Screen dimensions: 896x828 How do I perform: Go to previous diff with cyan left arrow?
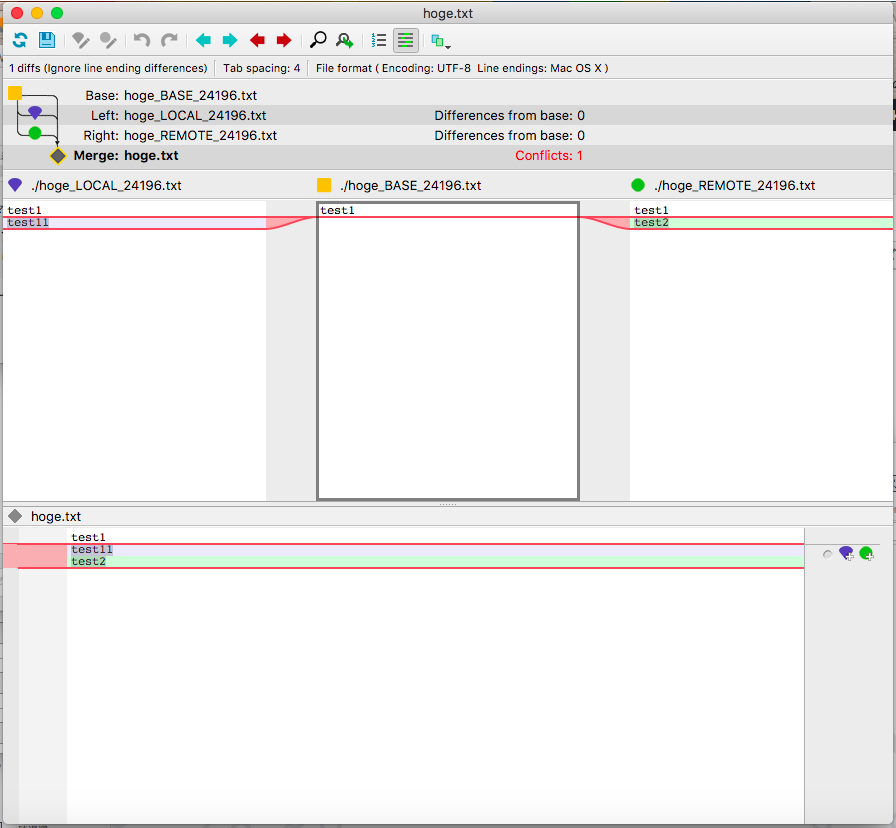tap(203, 40)
